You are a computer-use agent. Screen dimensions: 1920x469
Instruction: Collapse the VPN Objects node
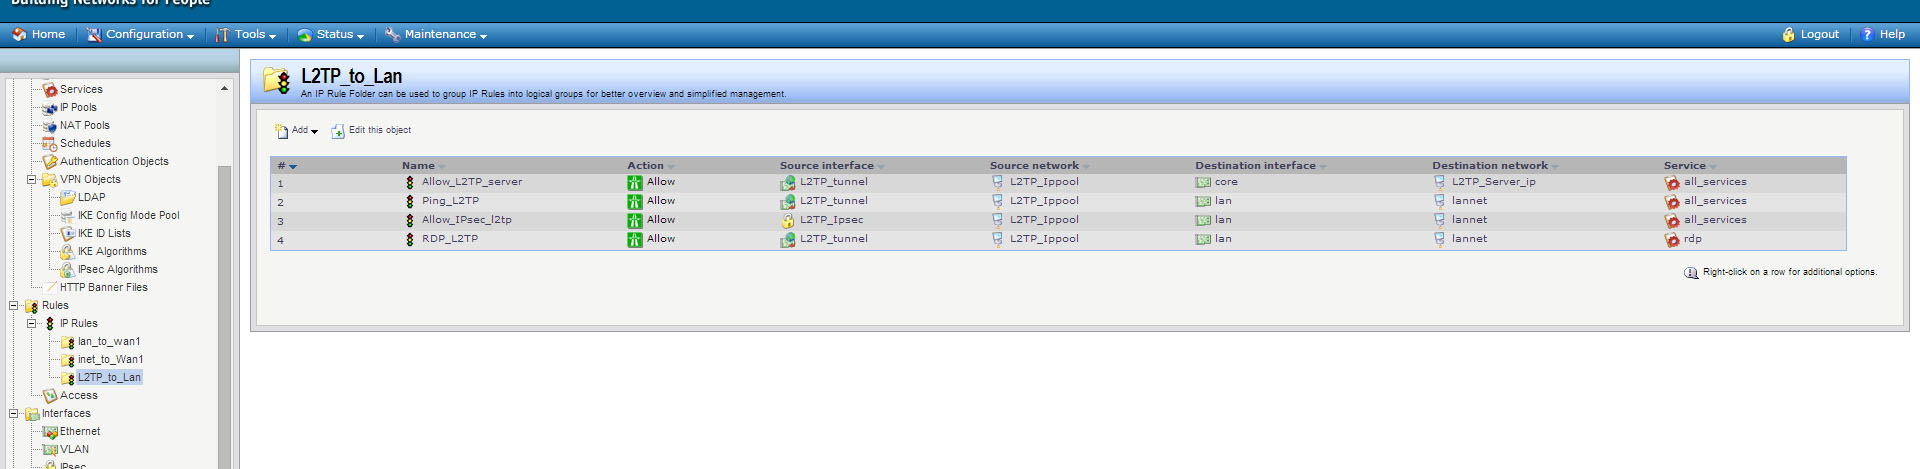[x=31, y=180]
